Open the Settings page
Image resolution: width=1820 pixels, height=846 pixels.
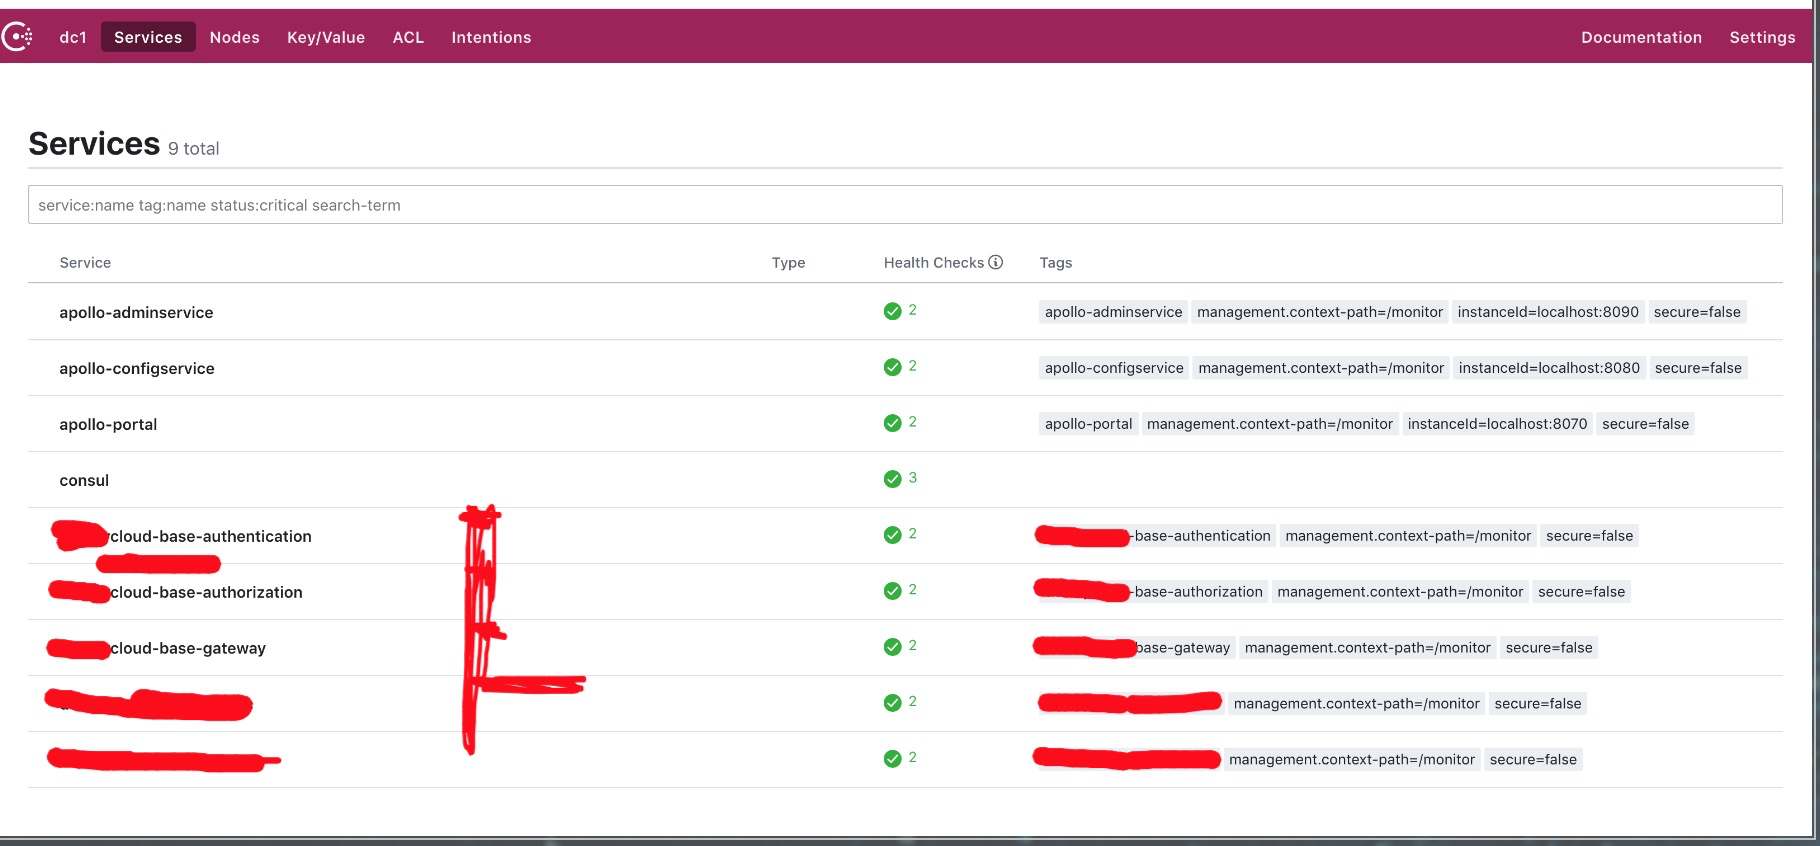(1762, 37)
